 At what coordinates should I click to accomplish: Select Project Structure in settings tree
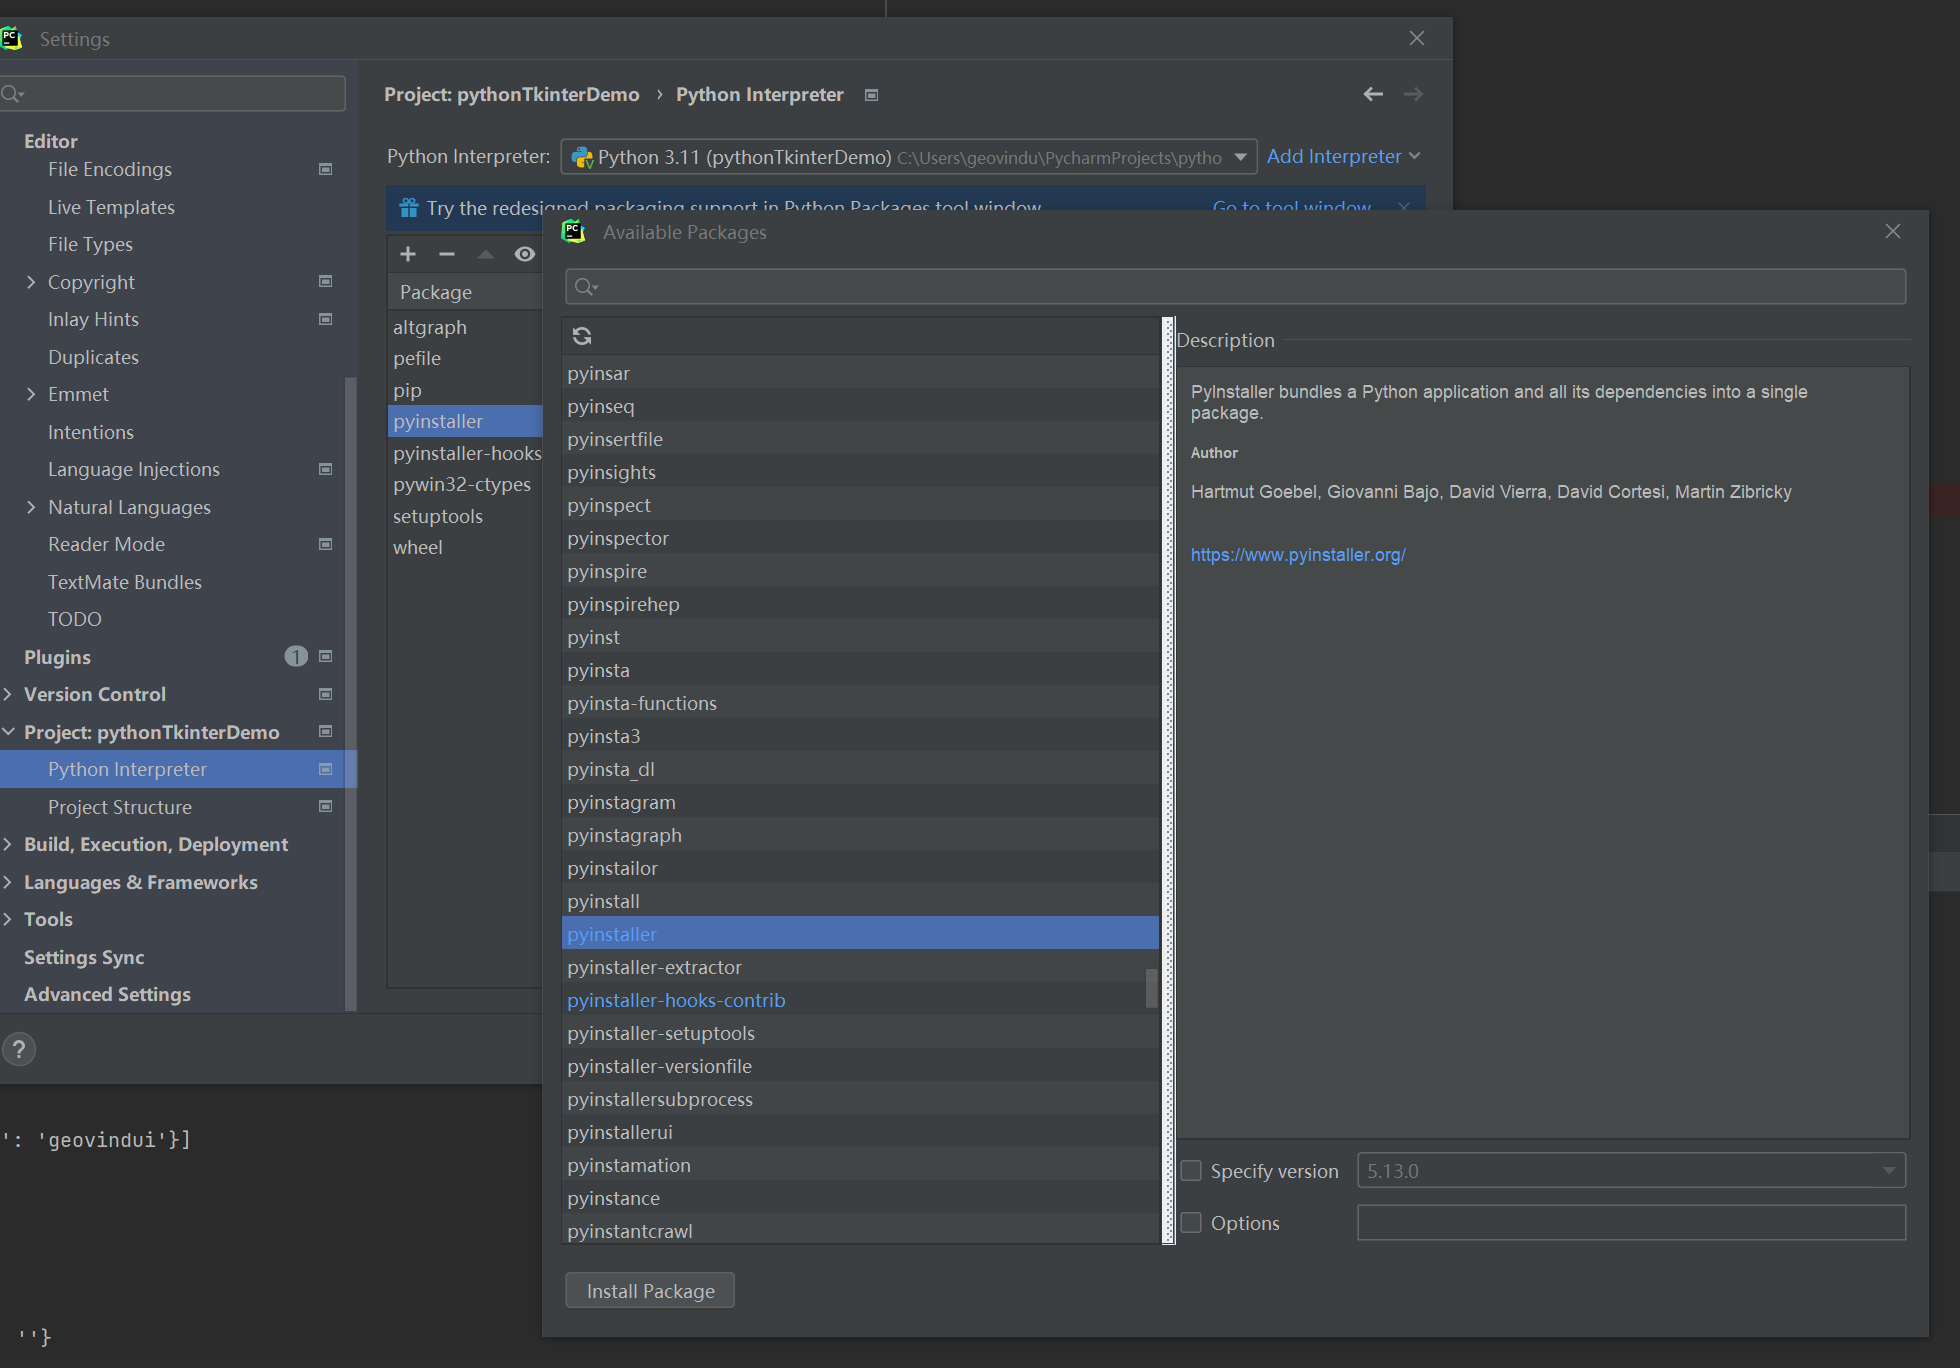point(120,807)
